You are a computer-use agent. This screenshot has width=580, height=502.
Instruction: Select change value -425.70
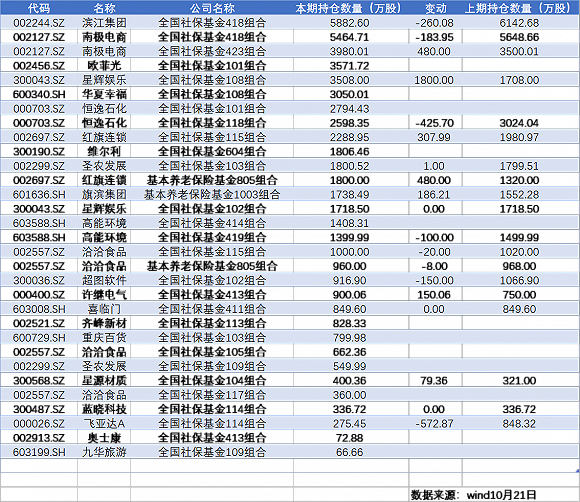[434, 123]
